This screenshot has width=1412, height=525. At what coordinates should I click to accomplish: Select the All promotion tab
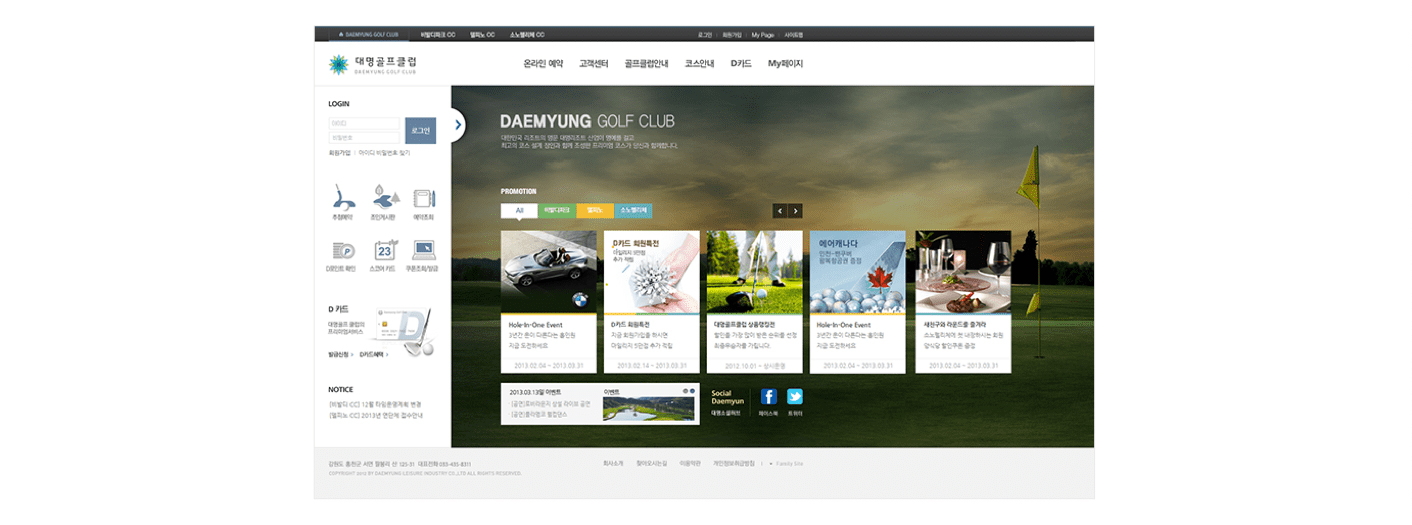[519, 211]
